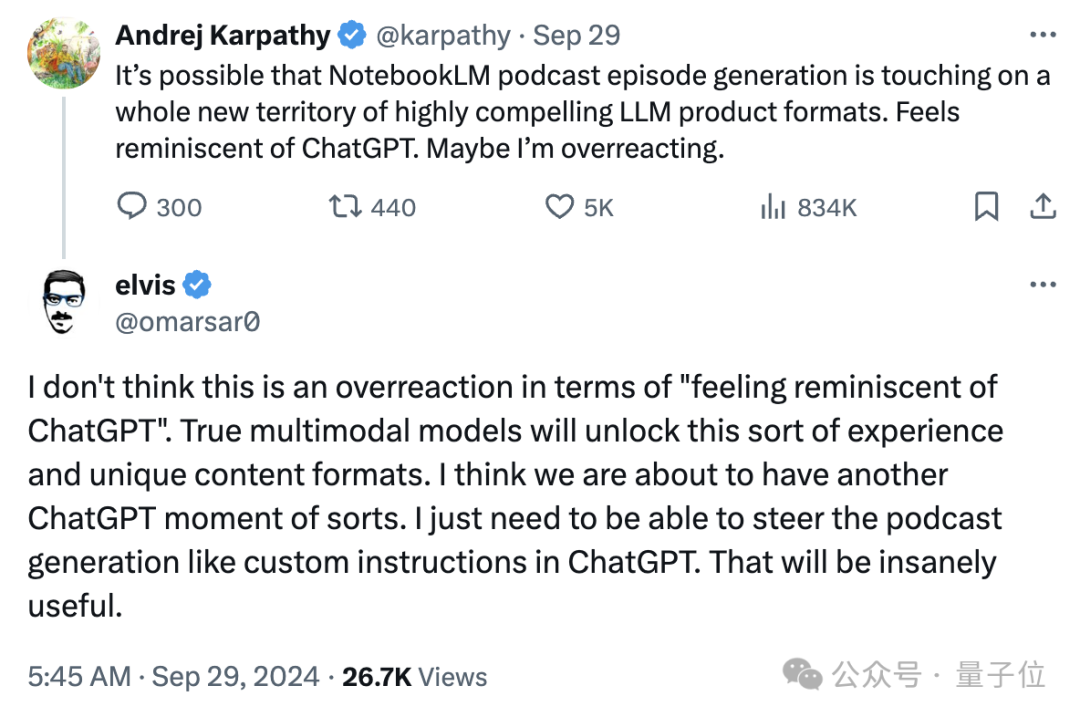Bookmark Karpathy's tweet

tap(986, 206)
